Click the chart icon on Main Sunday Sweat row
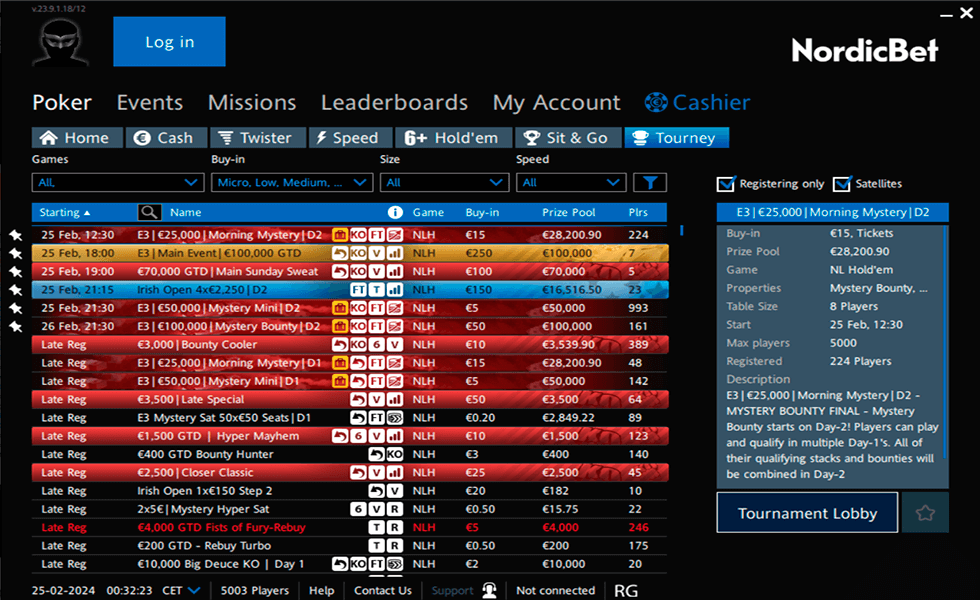980x600 pixels. point(394,272)
